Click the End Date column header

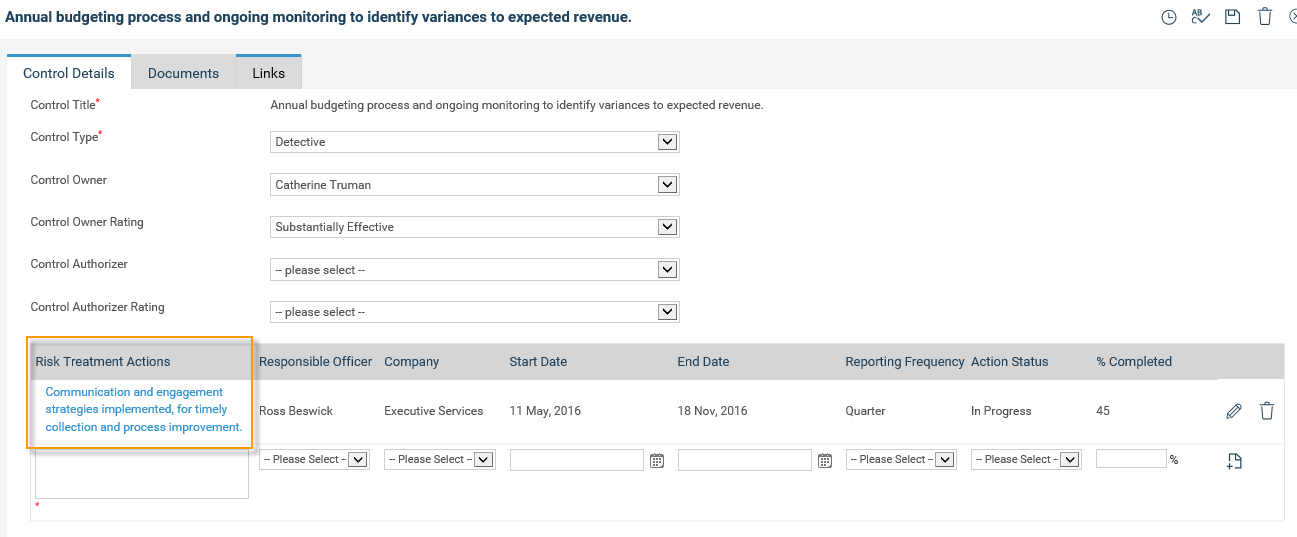click(x=703, y=362)
